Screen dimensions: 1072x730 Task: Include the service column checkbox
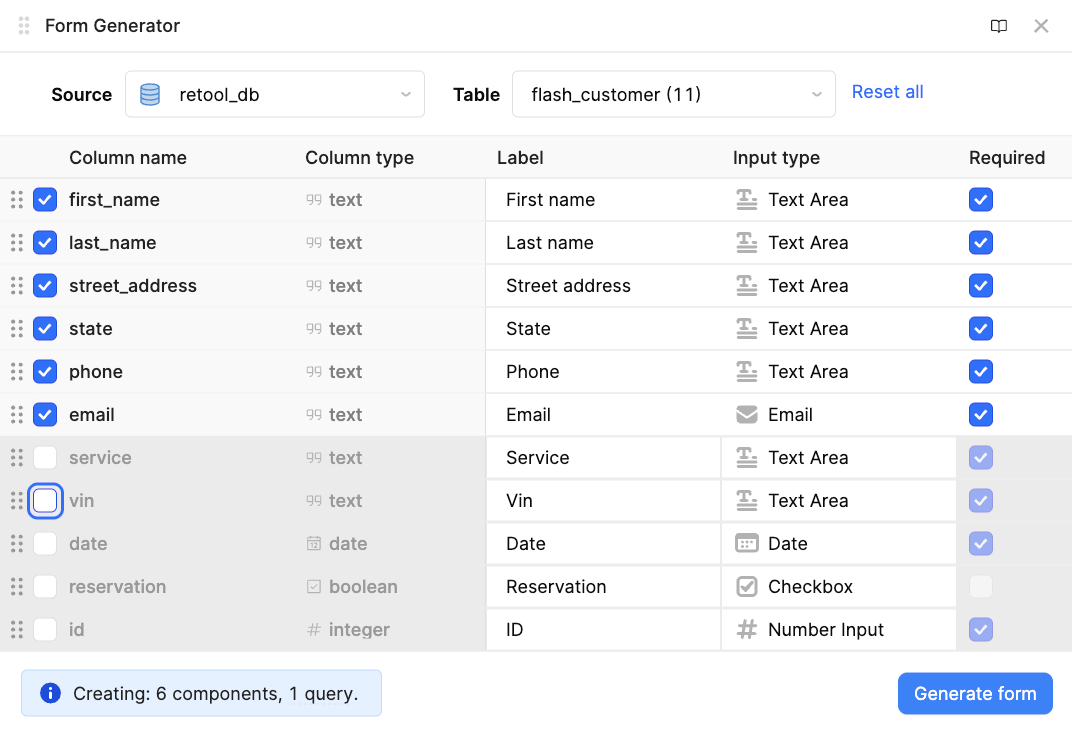(45, 458)
